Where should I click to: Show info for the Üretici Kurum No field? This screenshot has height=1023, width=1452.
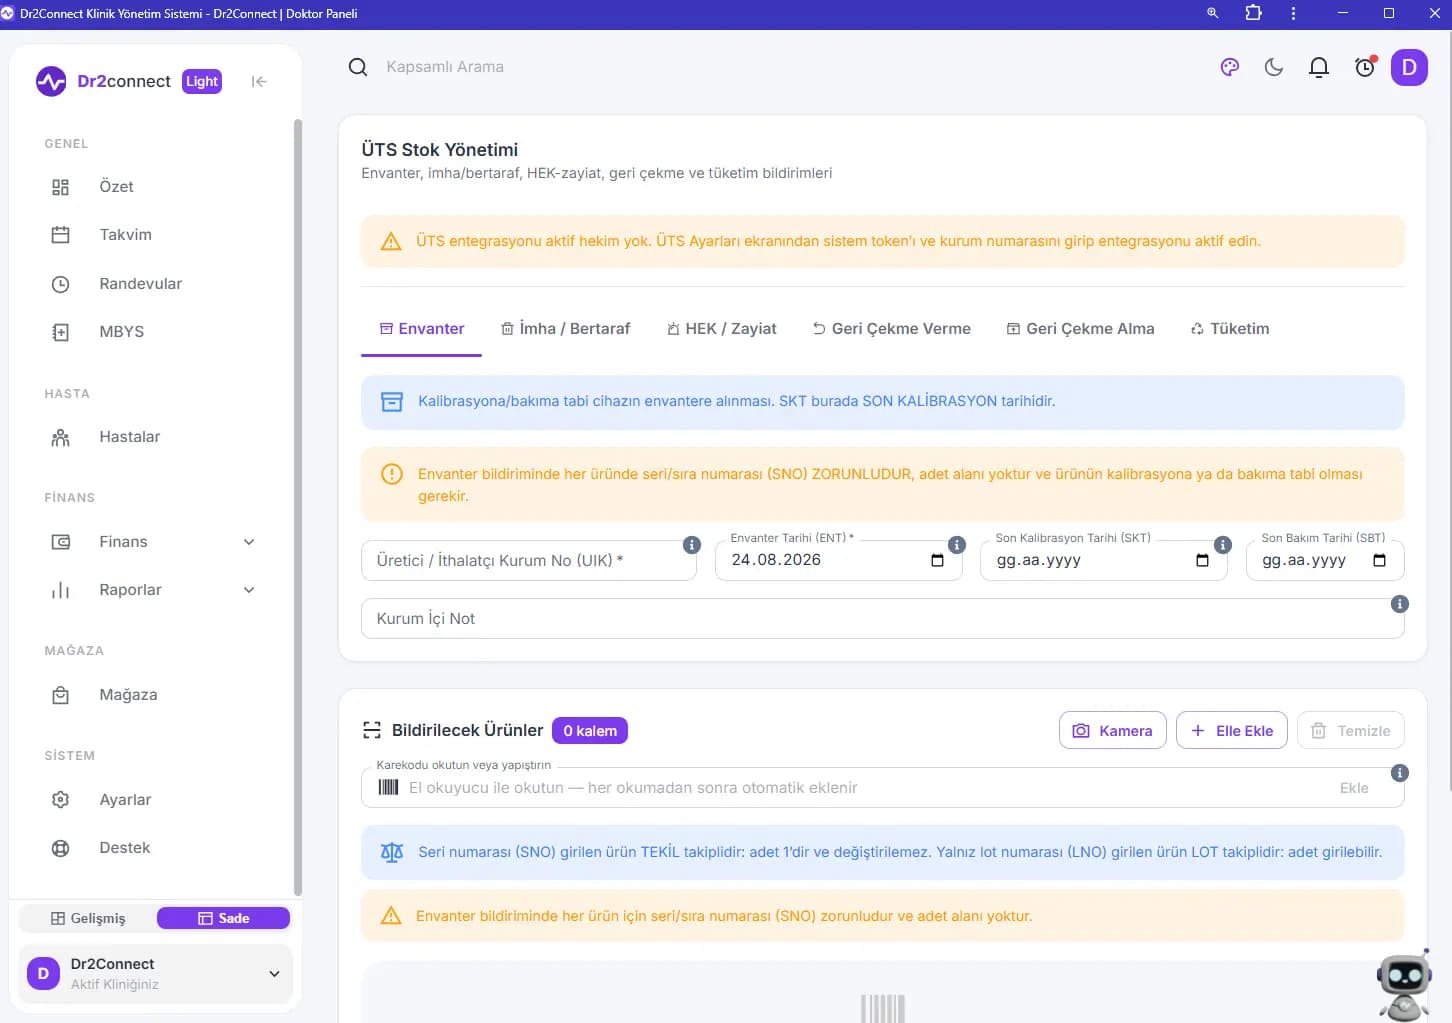(x=692, y=545)
